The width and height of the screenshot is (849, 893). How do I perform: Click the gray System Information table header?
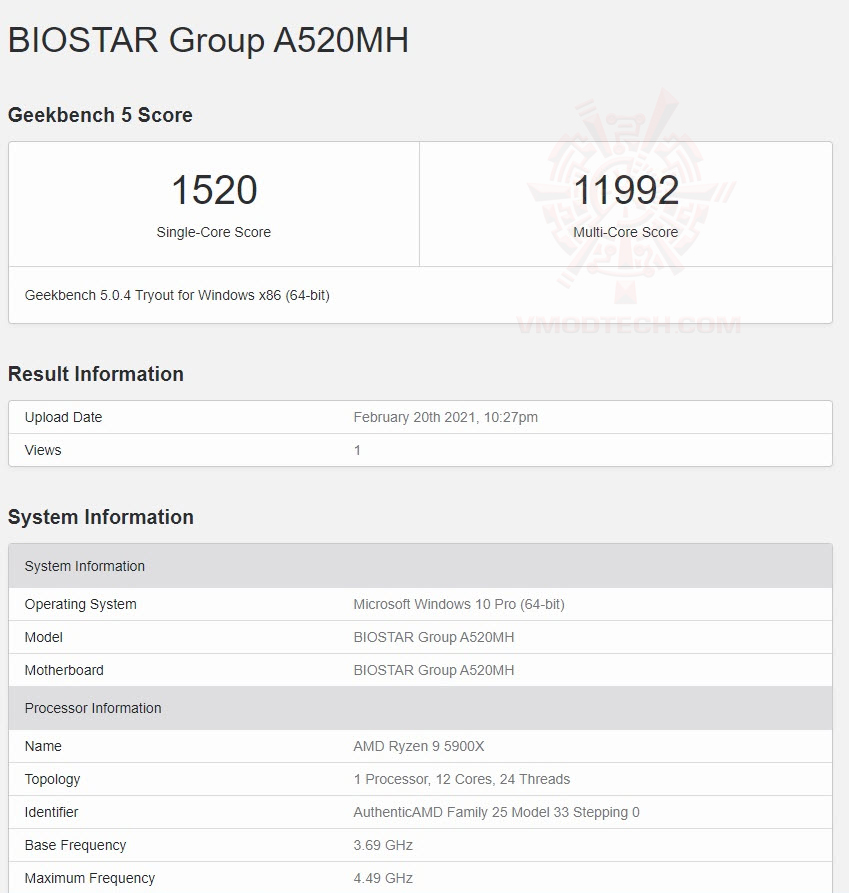pyautogui.click(x=420, y=566)
